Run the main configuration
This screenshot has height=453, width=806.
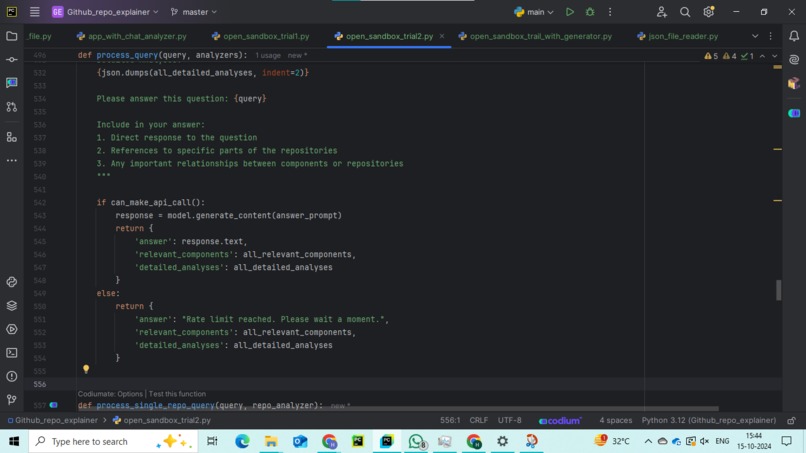coord(570,12)
